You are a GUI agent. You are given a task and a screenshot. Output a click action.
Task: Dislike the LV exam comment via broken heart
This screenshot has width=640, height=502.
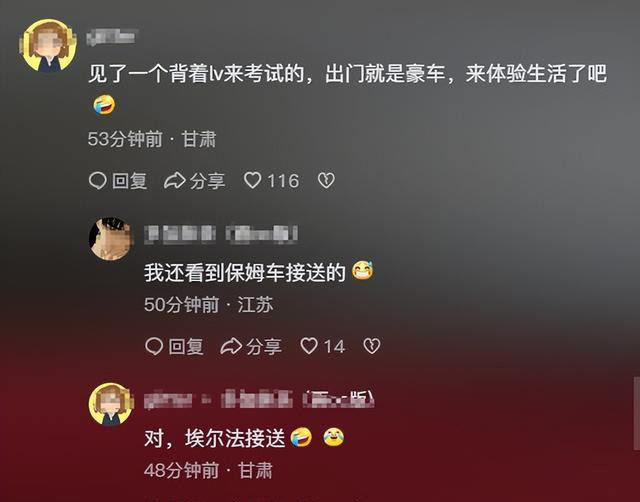tap(326, 180)
